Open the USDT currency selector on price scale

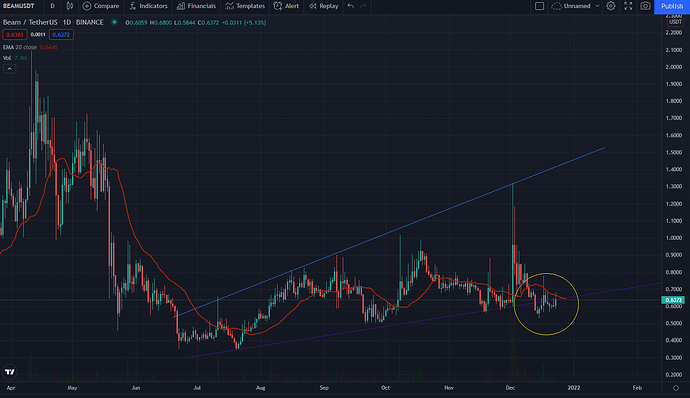point(675,22)
